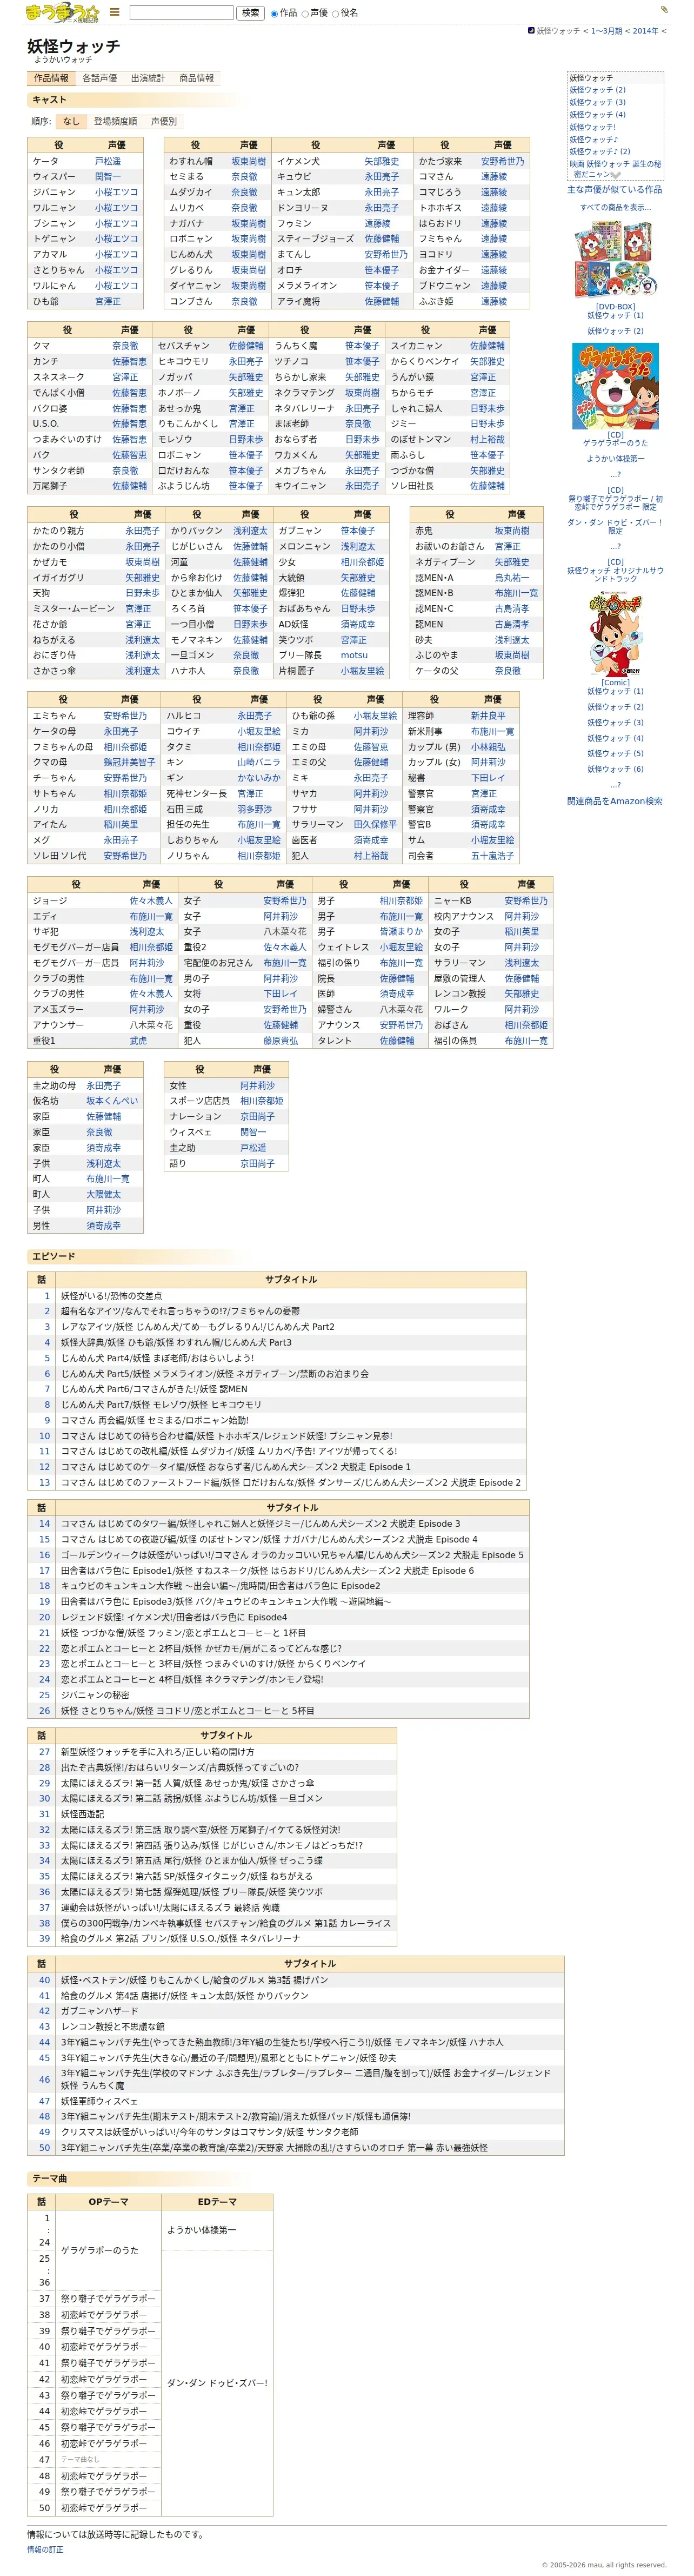Open the 妖怪ウォッチ♪ (2) series link
This screenshot has width=694, height=2576.
tap(600, 152)
